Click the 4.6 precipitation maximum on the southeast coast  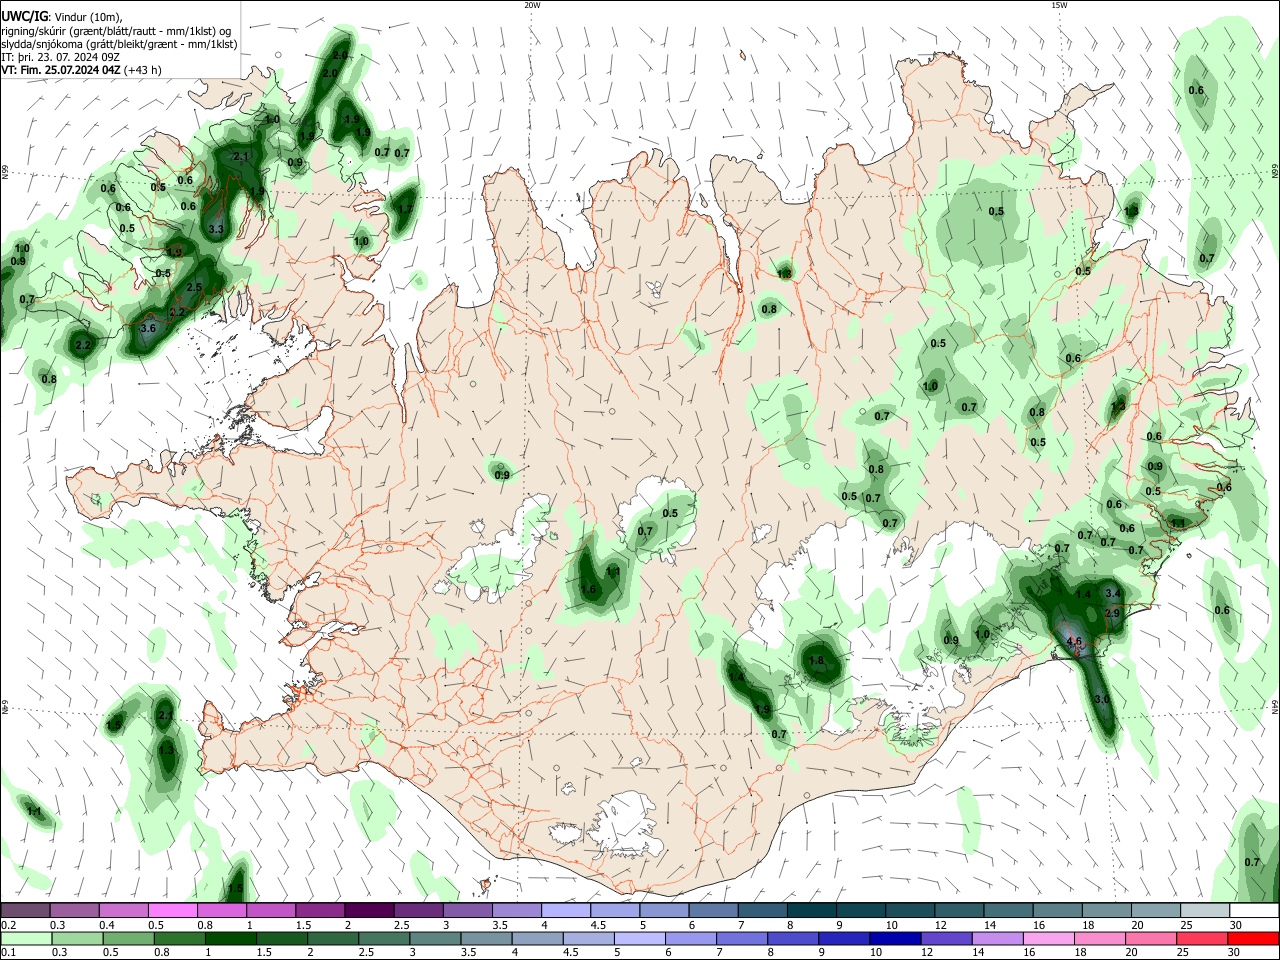pyautogui.click(x=1075, y=642)
